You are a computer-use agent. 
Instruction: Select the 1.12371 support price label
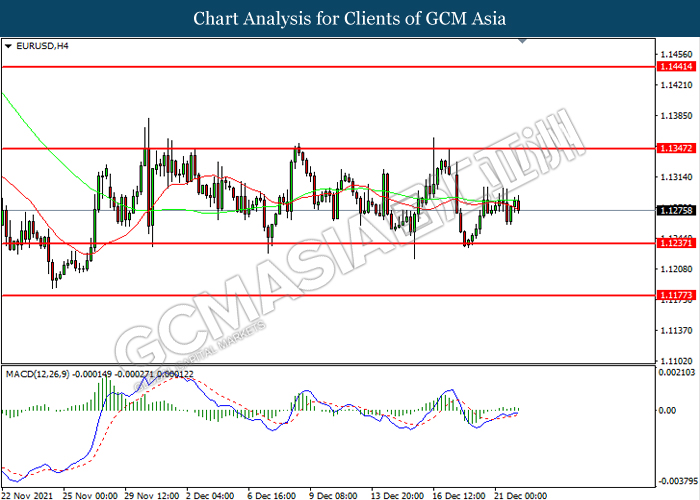click(x=676, y=243)
